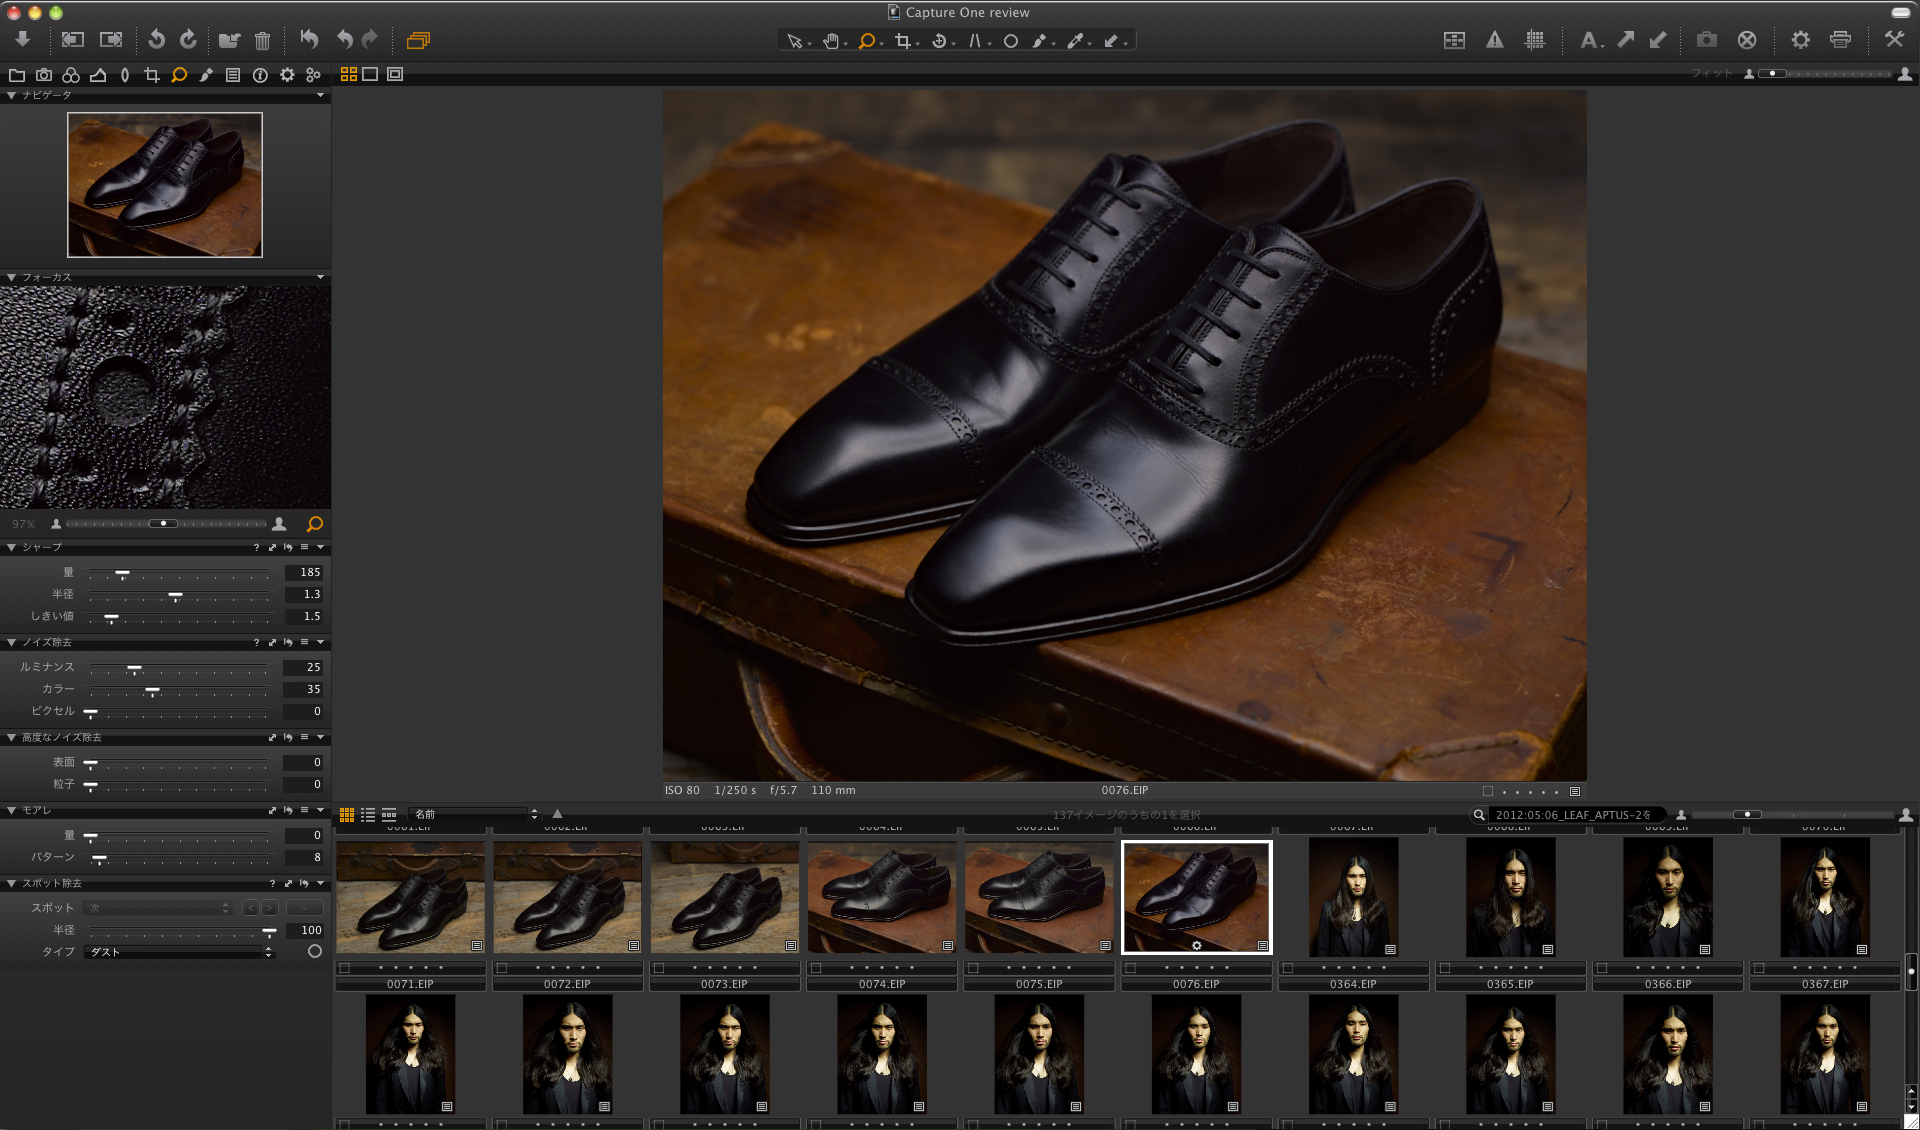The width and height of the screenshot is (1920, 1130).
Task: Open the Print icon in toolbar
Action: click(1840, 39)
